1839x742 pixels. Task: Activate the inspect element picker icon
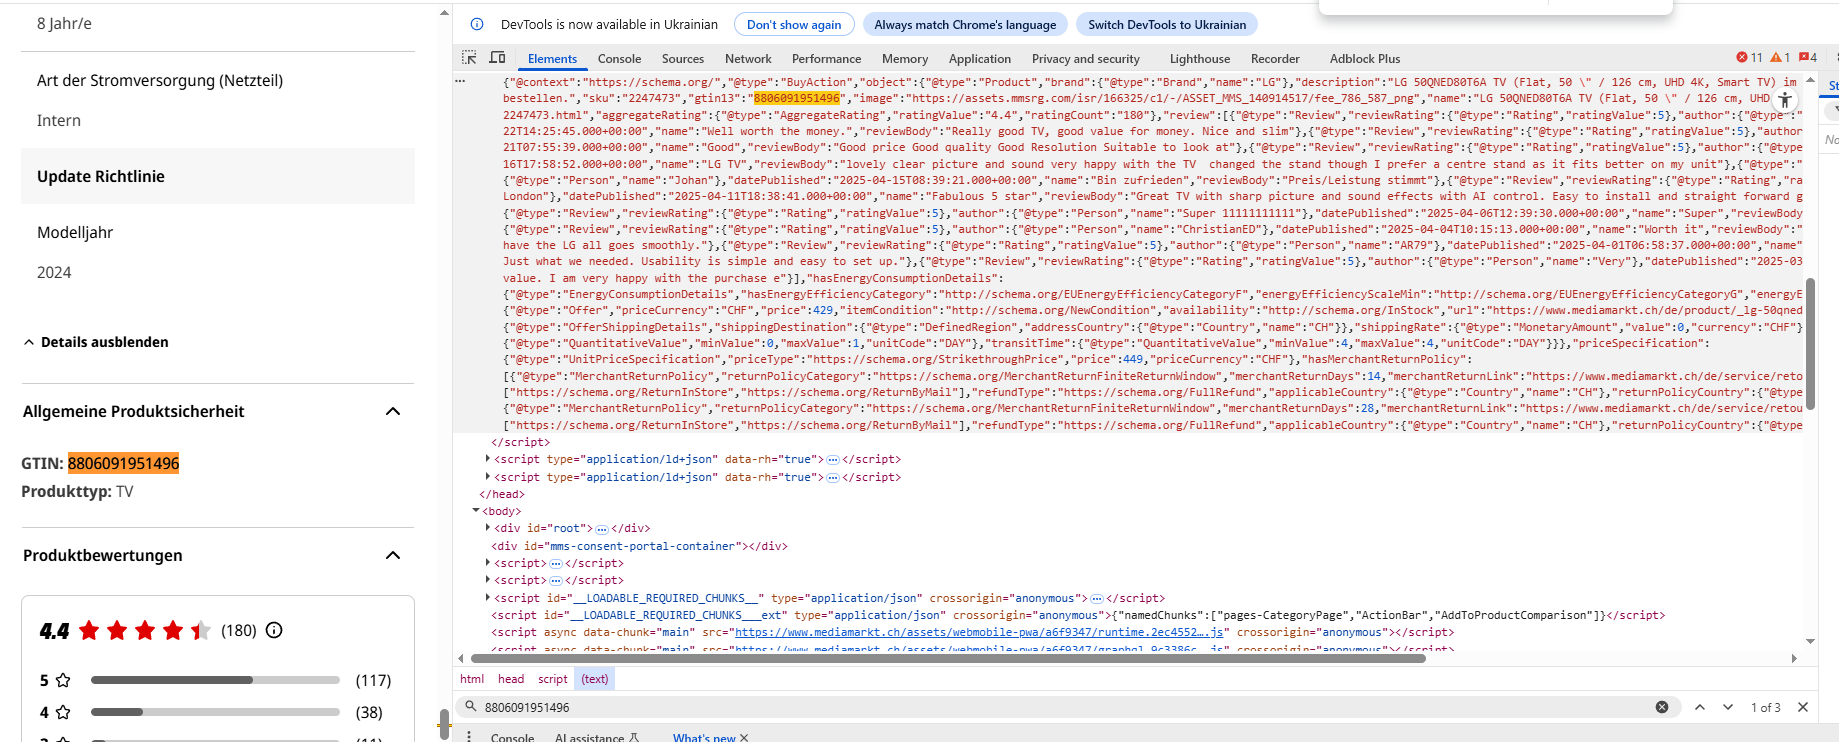[469, 58]
